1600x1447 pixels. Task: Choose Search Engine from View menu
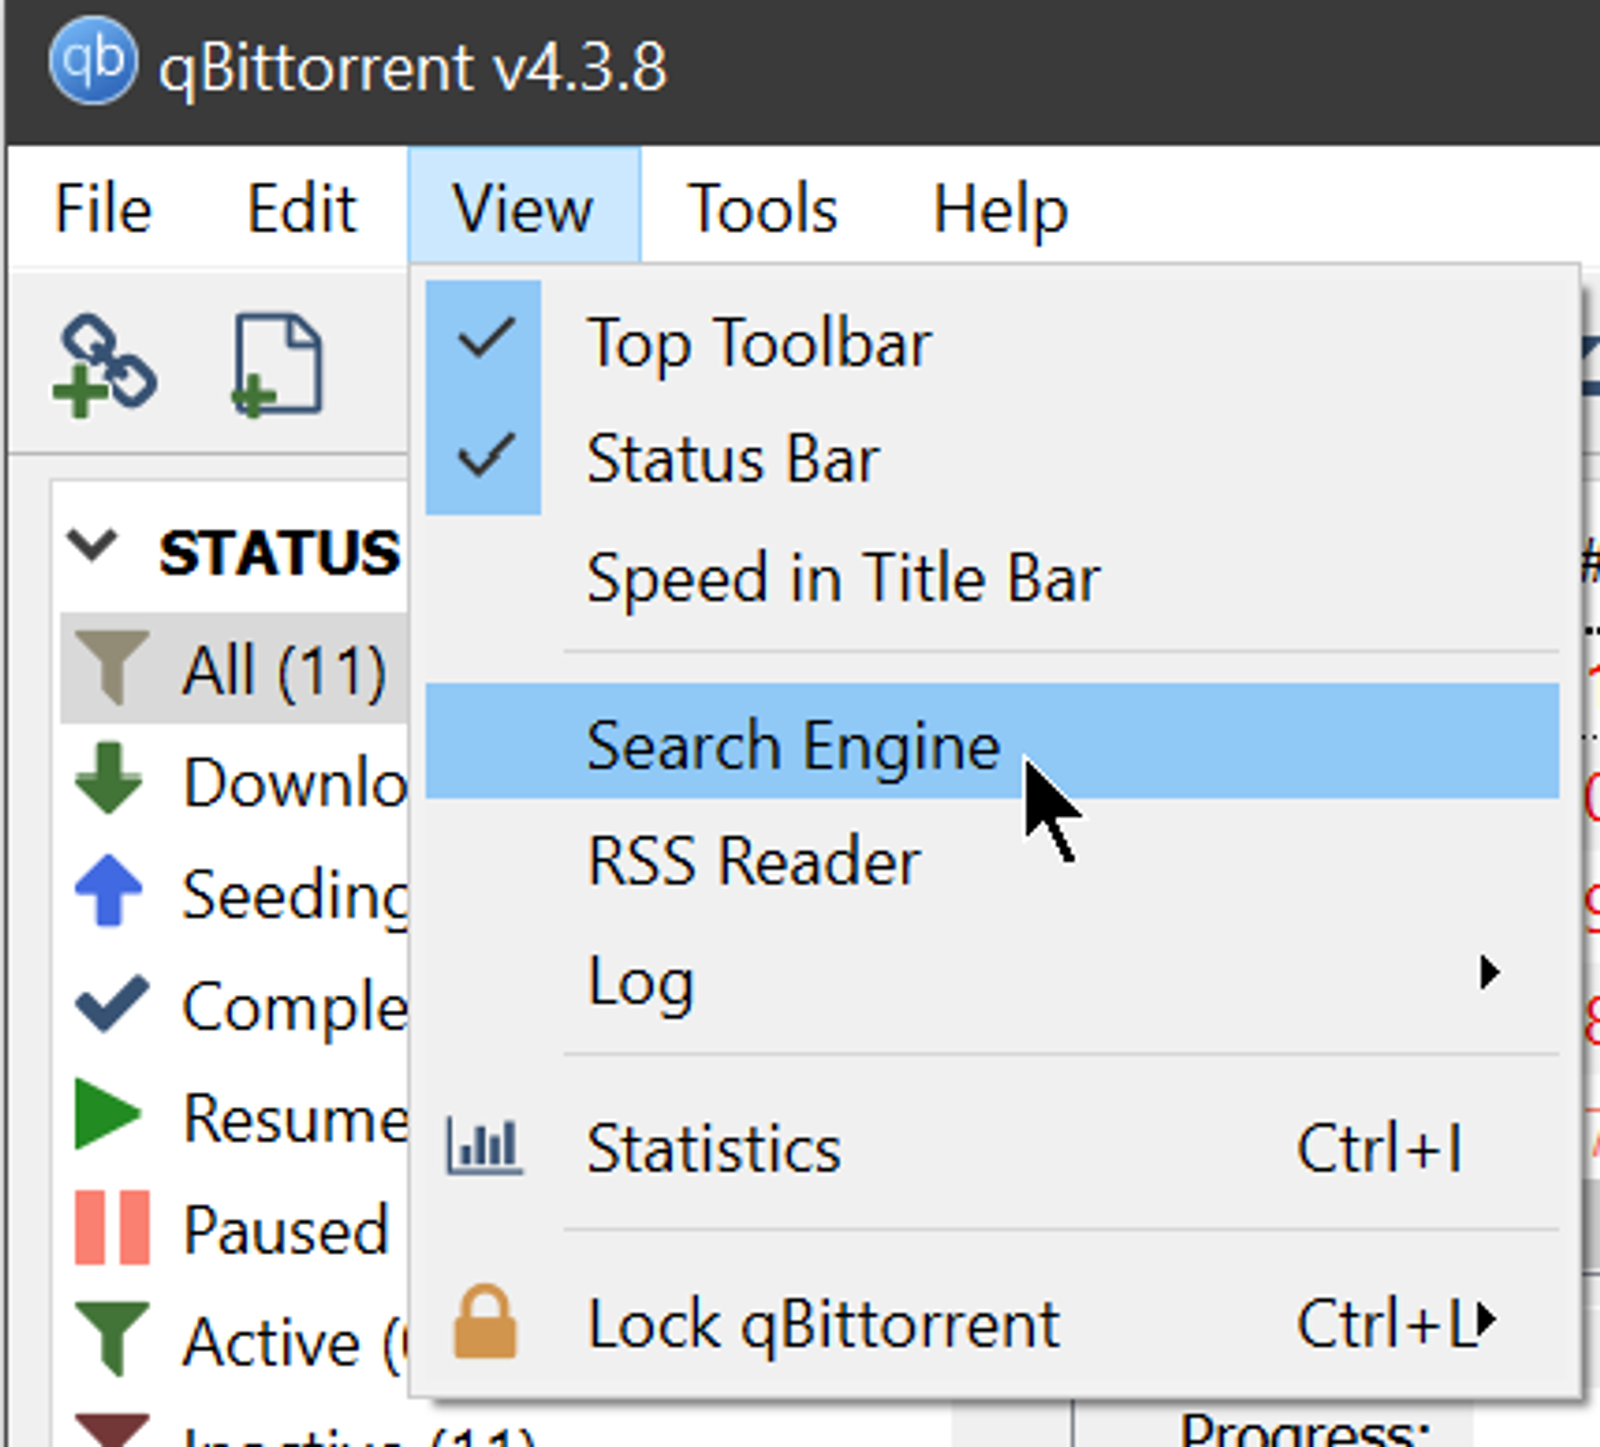pyautogui.click(x=992, y=742)
